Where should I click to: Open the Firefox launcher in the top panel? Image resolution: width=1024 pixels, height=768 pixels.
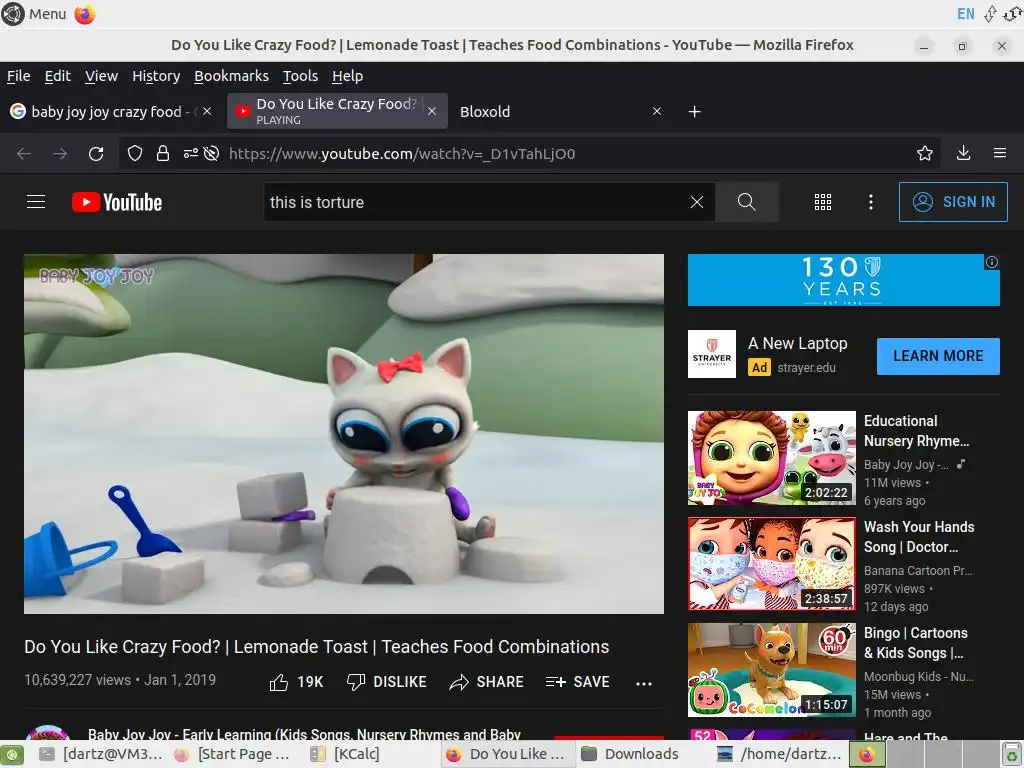(x=85, y=14)
